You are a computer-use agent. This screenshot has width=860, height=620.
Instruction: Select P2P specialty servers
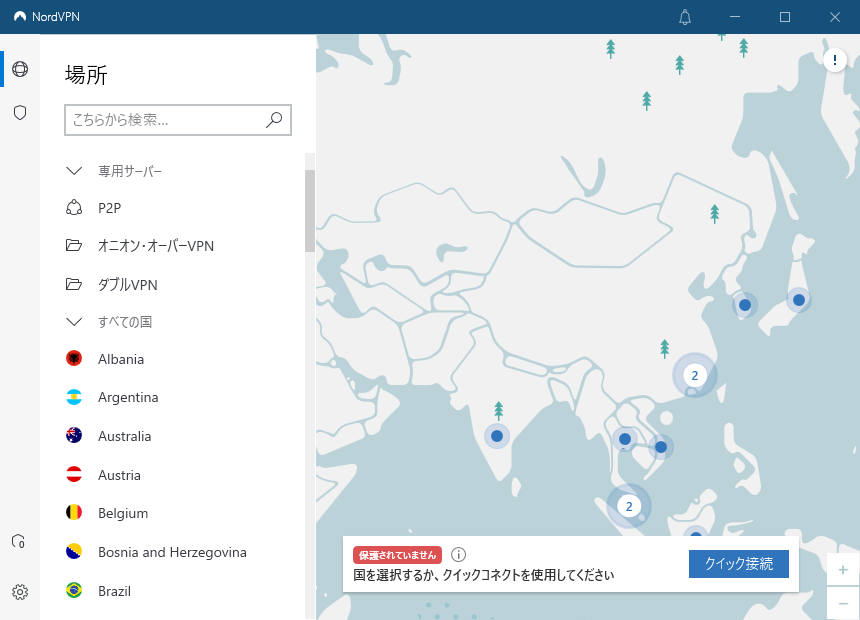tap(109, 208)
